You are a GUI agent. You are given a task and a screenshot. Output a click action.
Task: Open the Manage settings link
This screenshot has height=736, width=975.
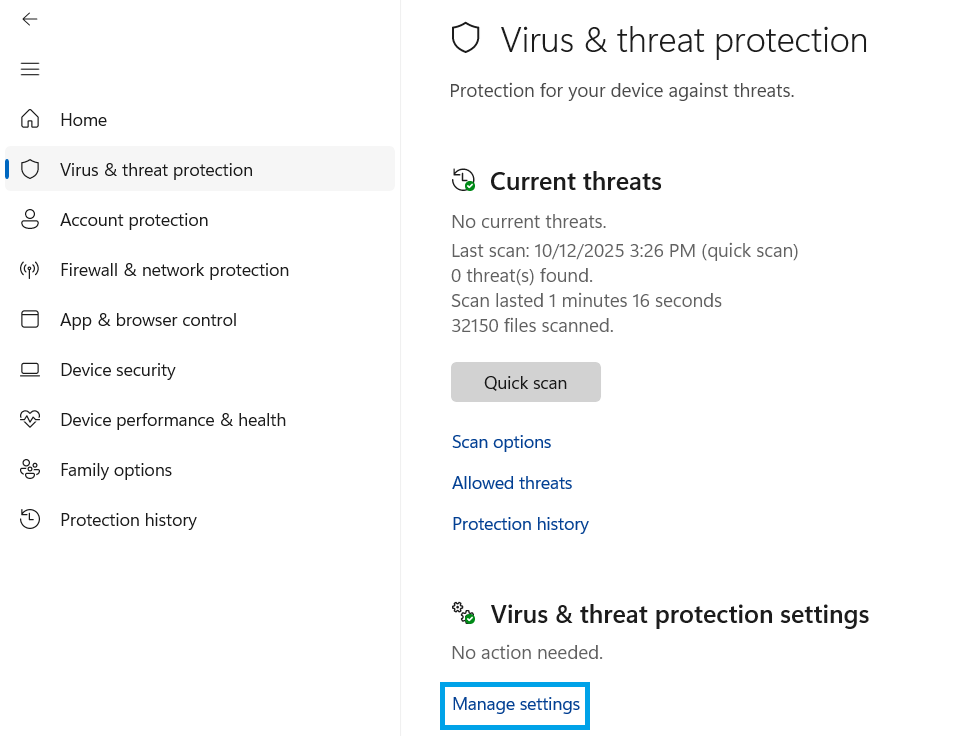(x=516, y=705)
